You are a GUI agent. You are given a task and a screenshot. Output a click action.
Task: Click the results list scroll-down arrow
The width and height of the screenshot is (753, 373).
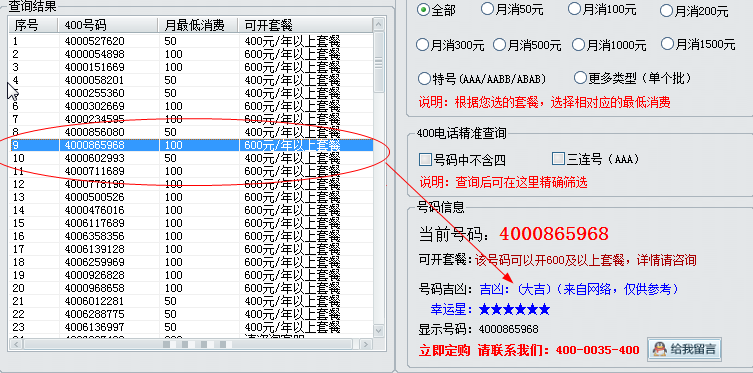tap(378, 331)
